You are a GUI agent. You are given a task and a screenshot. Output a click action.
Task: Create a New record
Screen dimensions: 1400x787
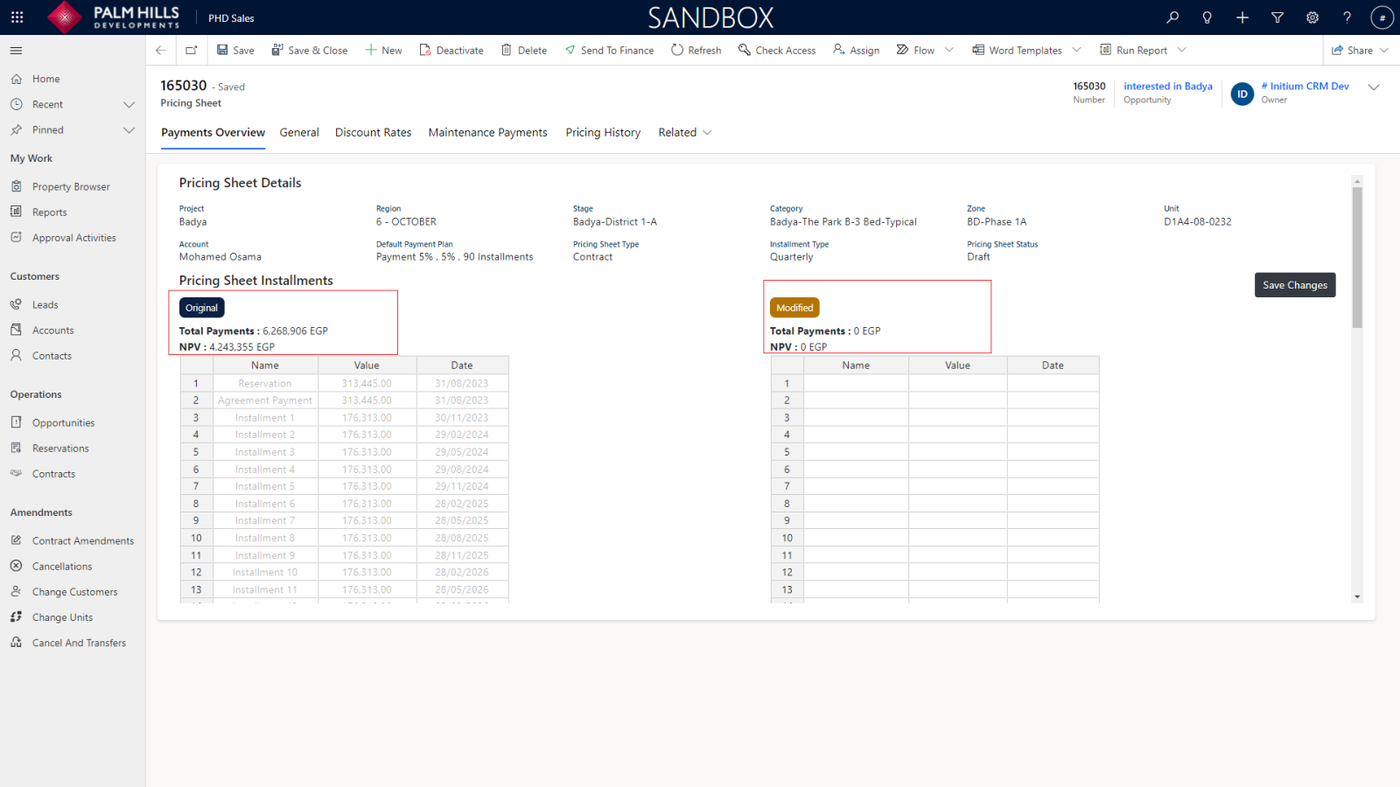[383, 50]
